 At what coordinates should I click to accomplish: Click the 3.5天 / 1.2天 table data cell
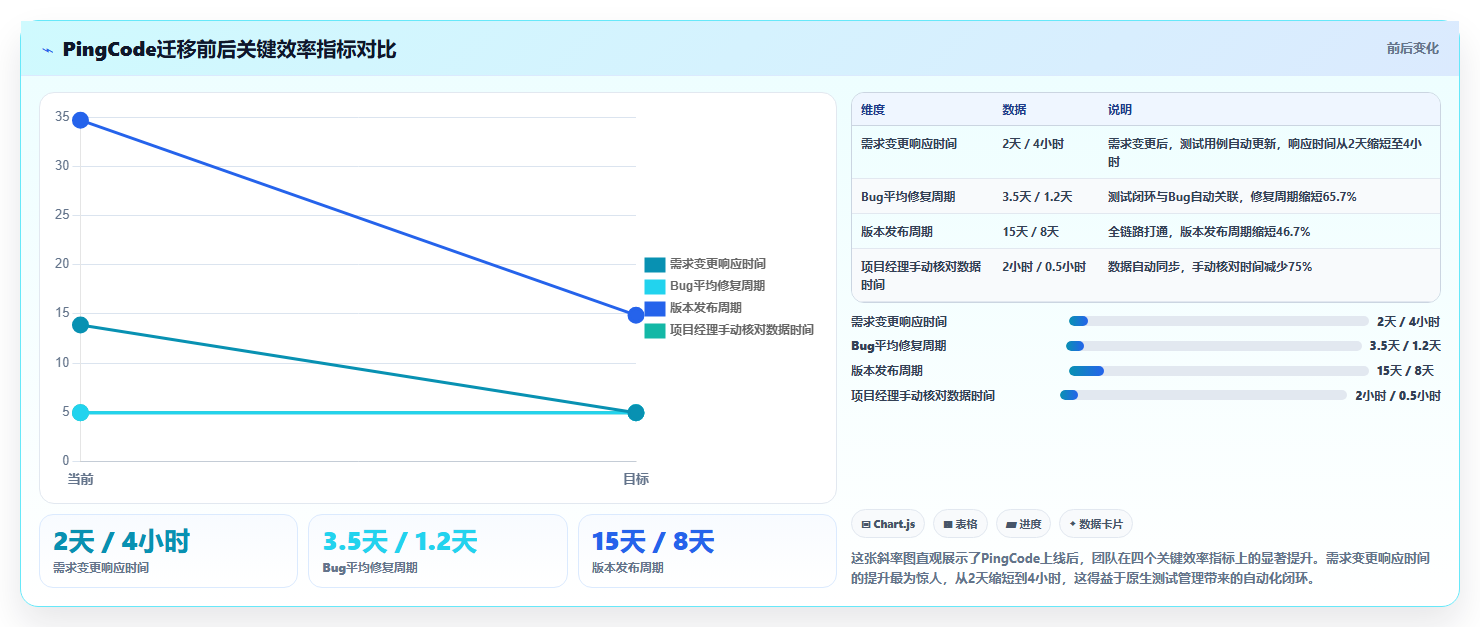pos(1046,196)
